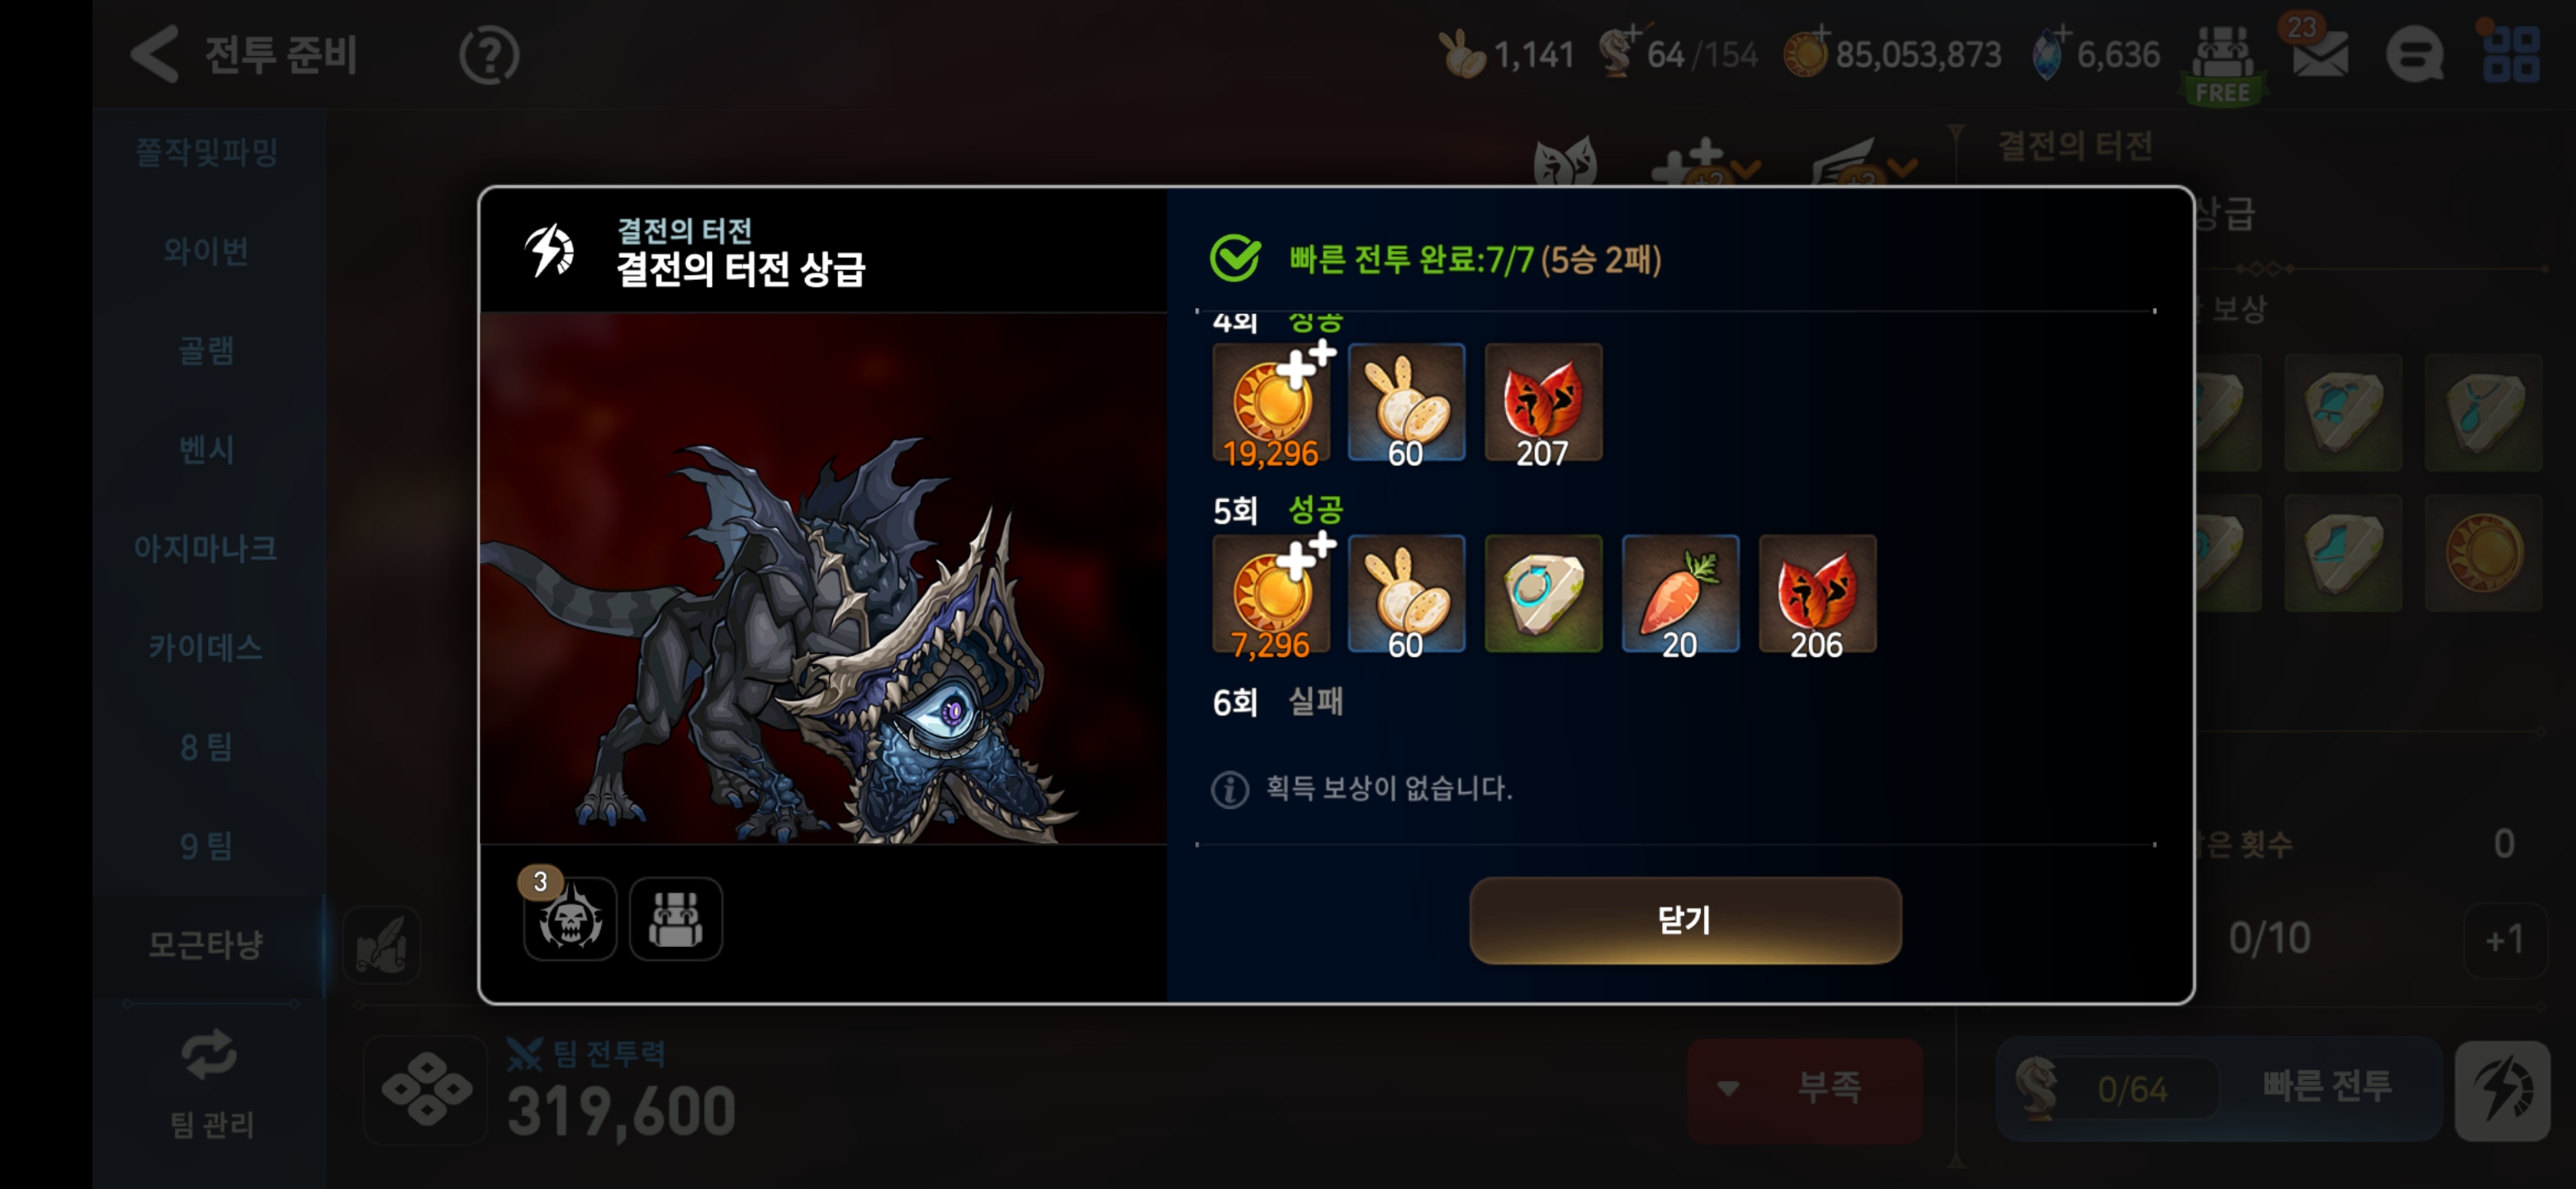Viewport: 2576px width, 1189px height.
Task: Open the mail inbox icon
Action: pos(2319,54)
